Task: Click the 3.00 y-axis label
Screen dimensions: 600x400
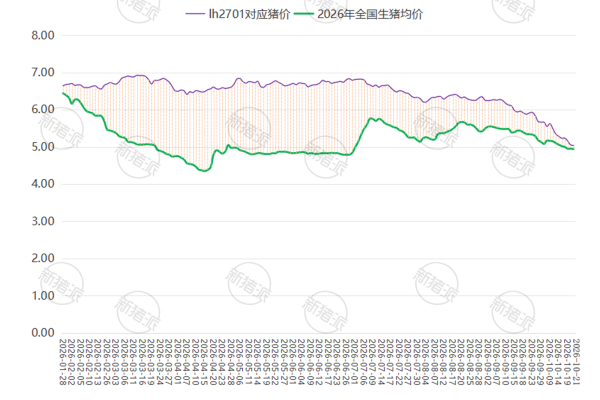Action: pyautogui.click(x=43, y=221)
